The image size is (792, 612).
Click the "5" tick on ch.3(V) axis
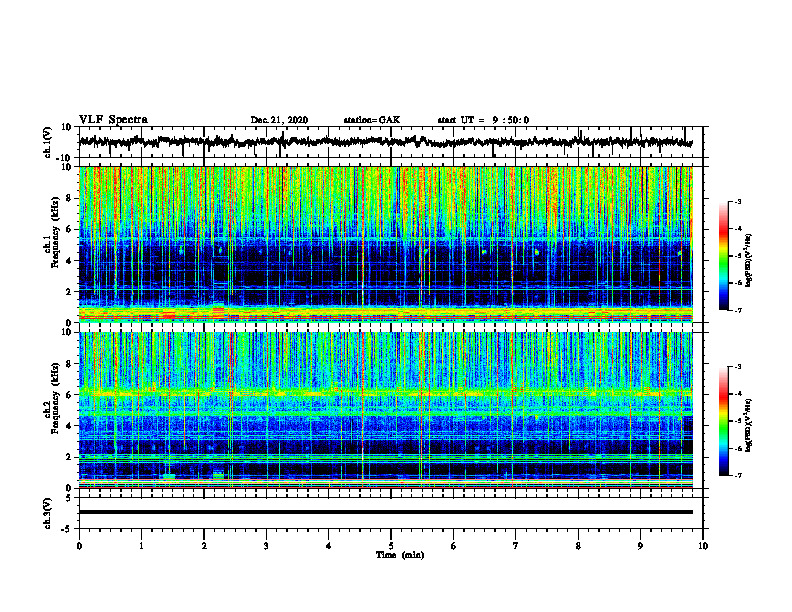tap(70, 498)
